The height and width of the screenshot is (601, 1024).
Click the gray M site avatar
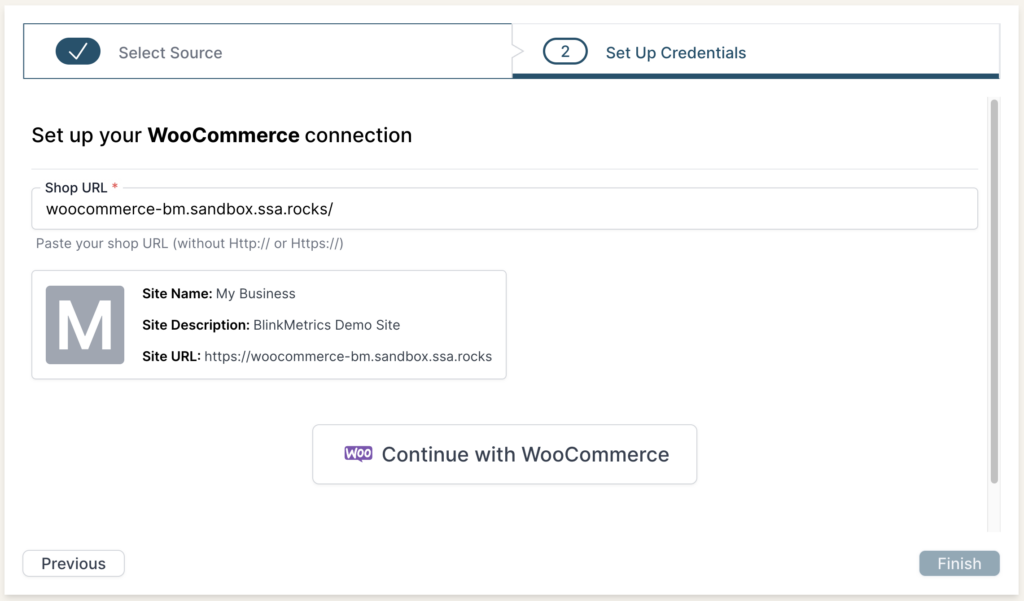(x=85, y=325)
